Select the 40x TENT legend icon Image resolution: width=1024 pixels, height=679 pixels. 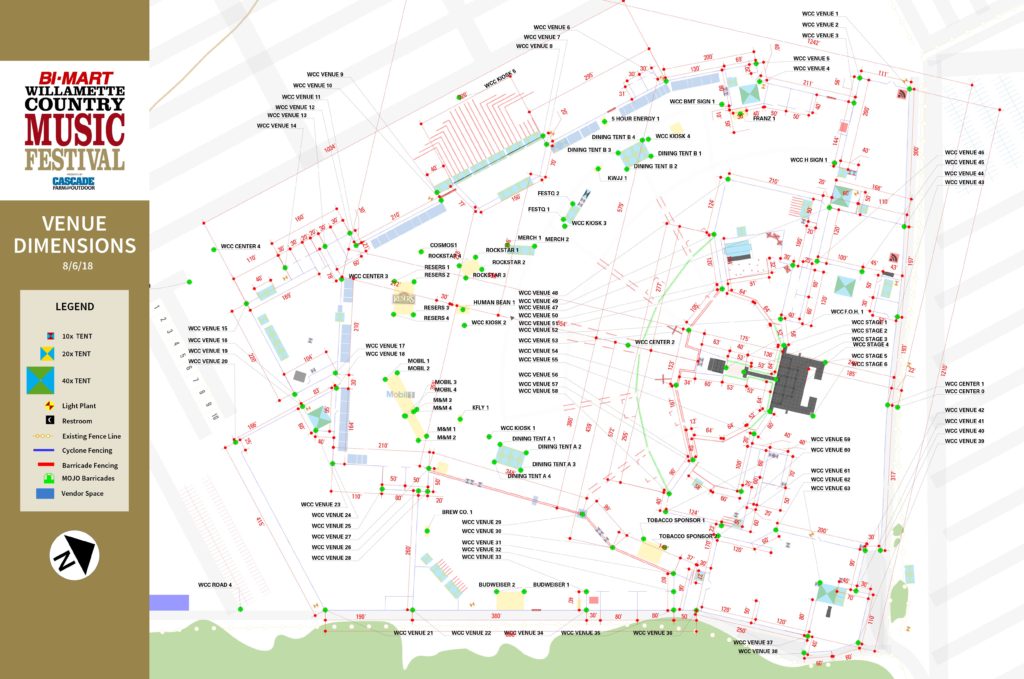[x=42, y=380]
